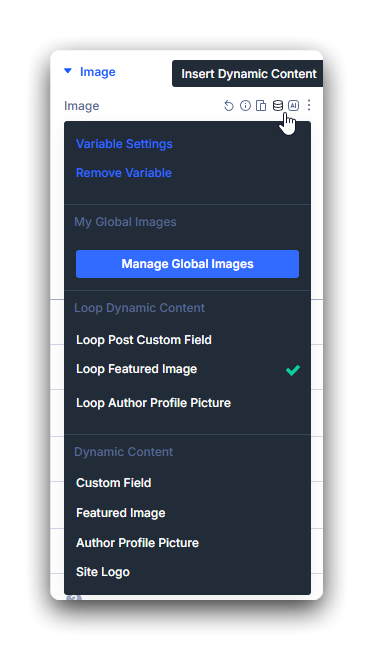
Task: Click the grey Dynamic Content heading
Action: (124, 451)
